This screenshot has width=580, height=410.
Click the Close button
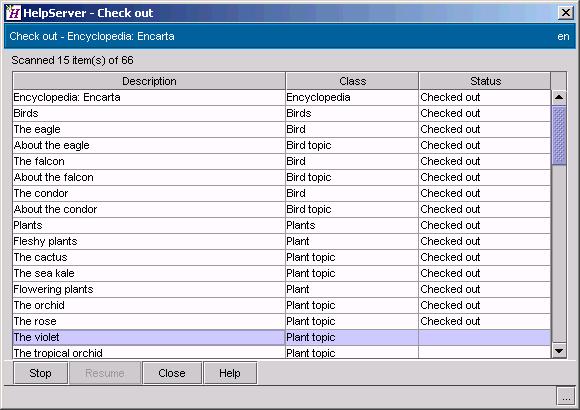tap(172, 373)
